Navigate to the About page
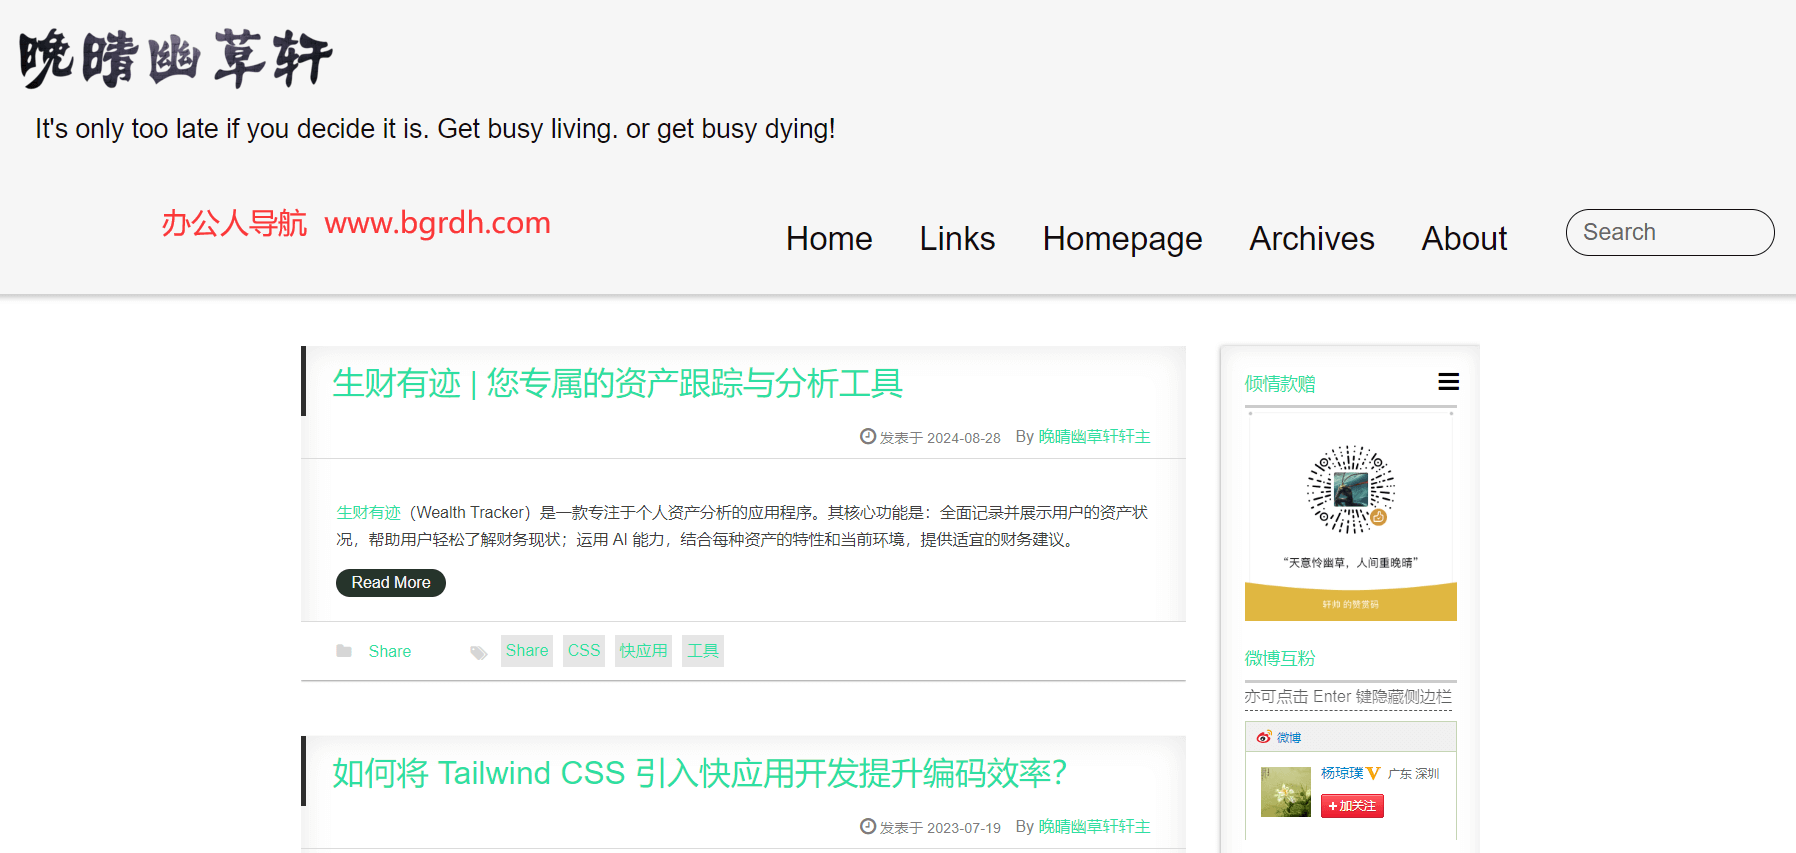 [x=1463, y=239]
